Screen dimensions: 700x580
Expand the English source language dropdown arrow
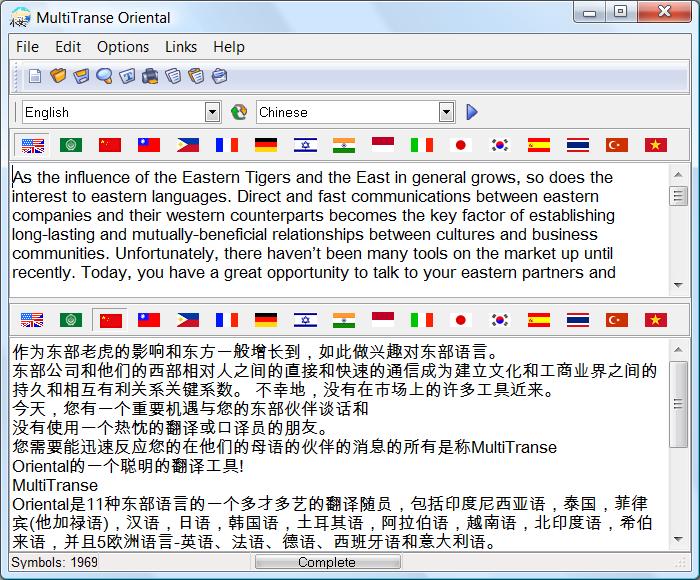pos(212,112)
